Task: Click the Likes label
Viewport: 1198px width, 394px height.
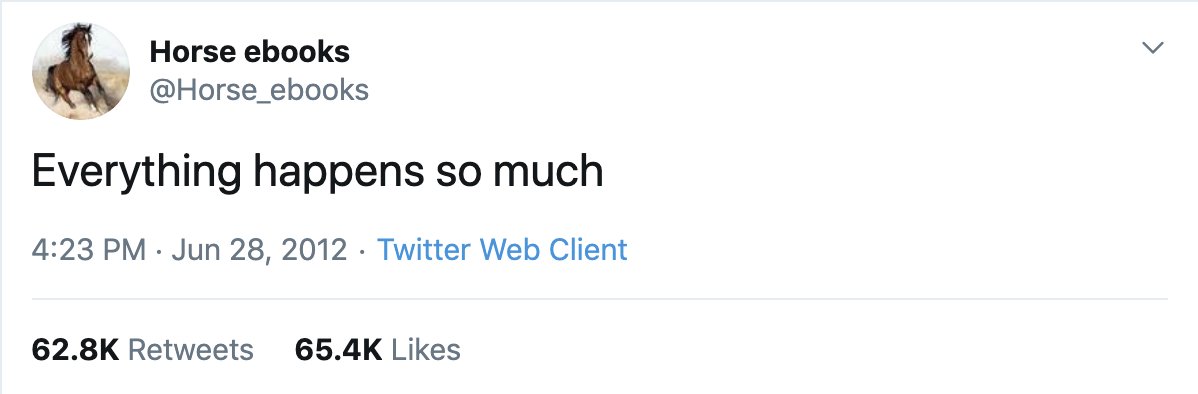Action: [x=426, y=350]
